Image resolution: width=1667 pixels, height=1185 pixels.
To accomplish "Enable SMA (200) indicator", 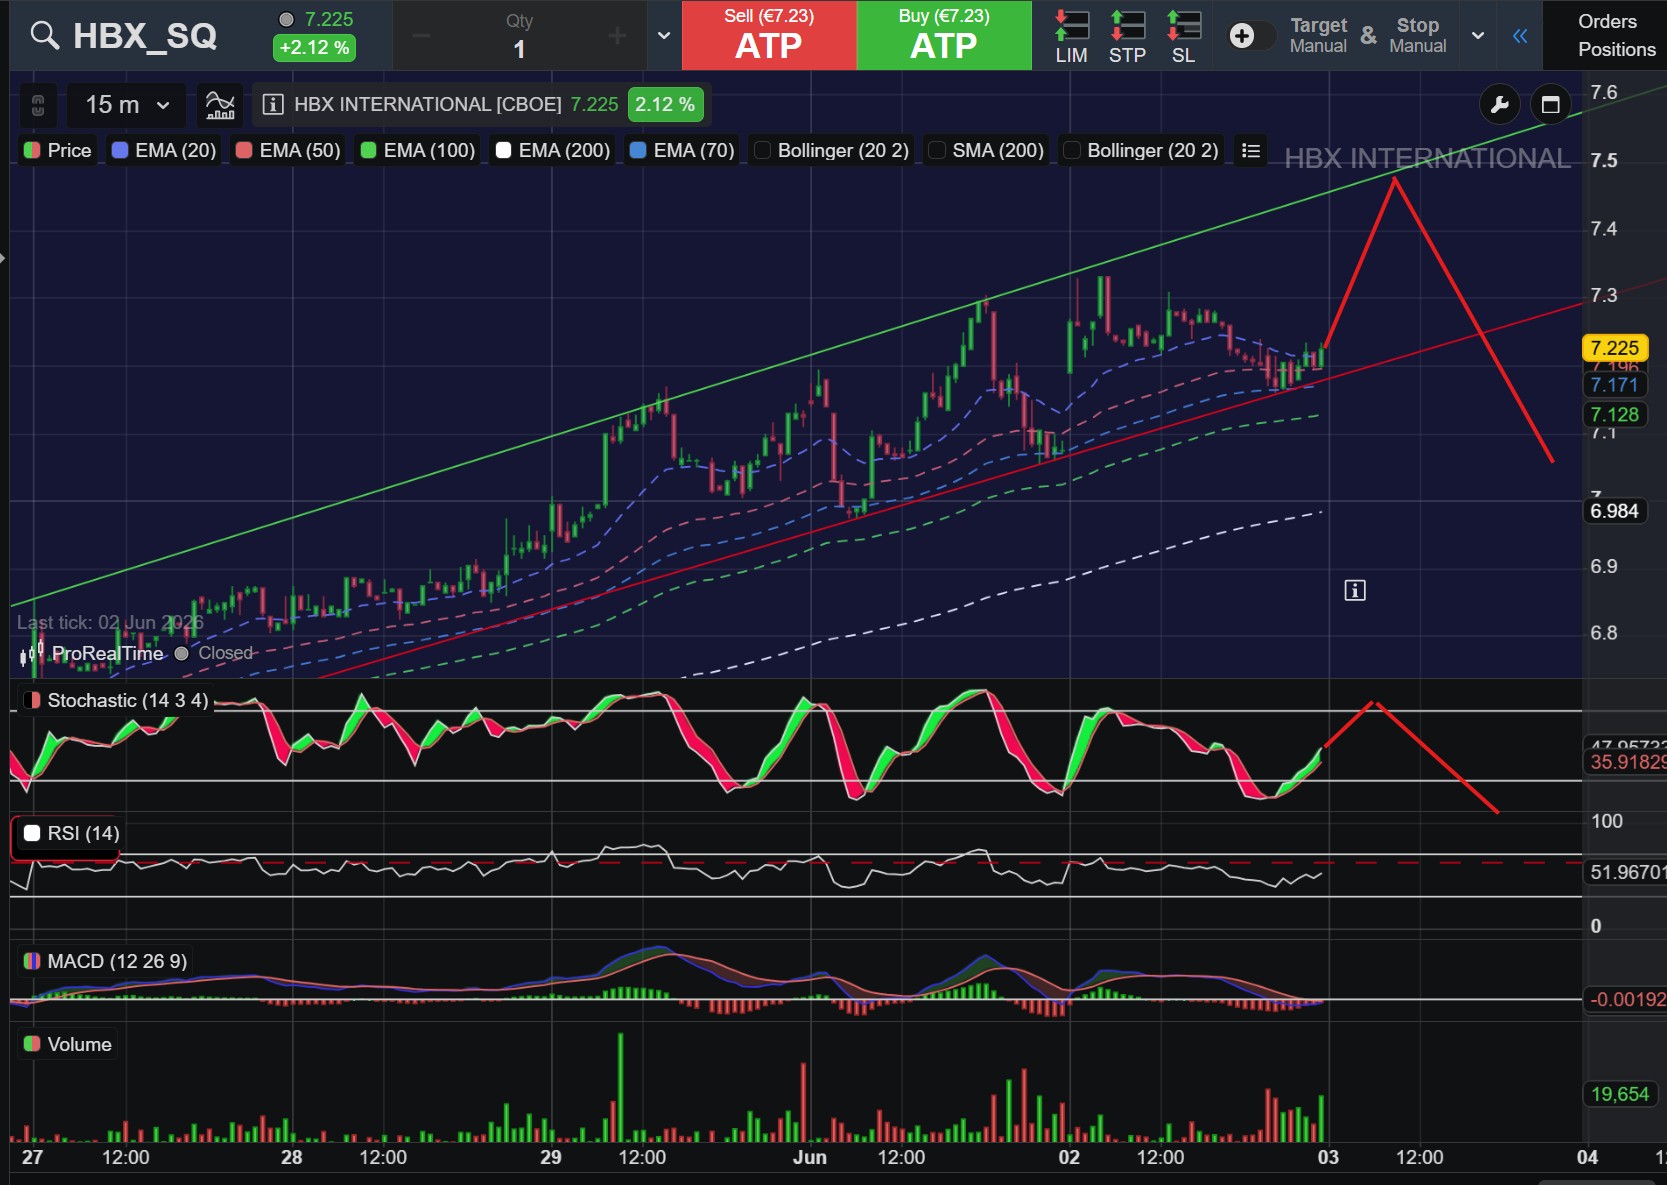I will pyautogui.click(x=987, y=150).
